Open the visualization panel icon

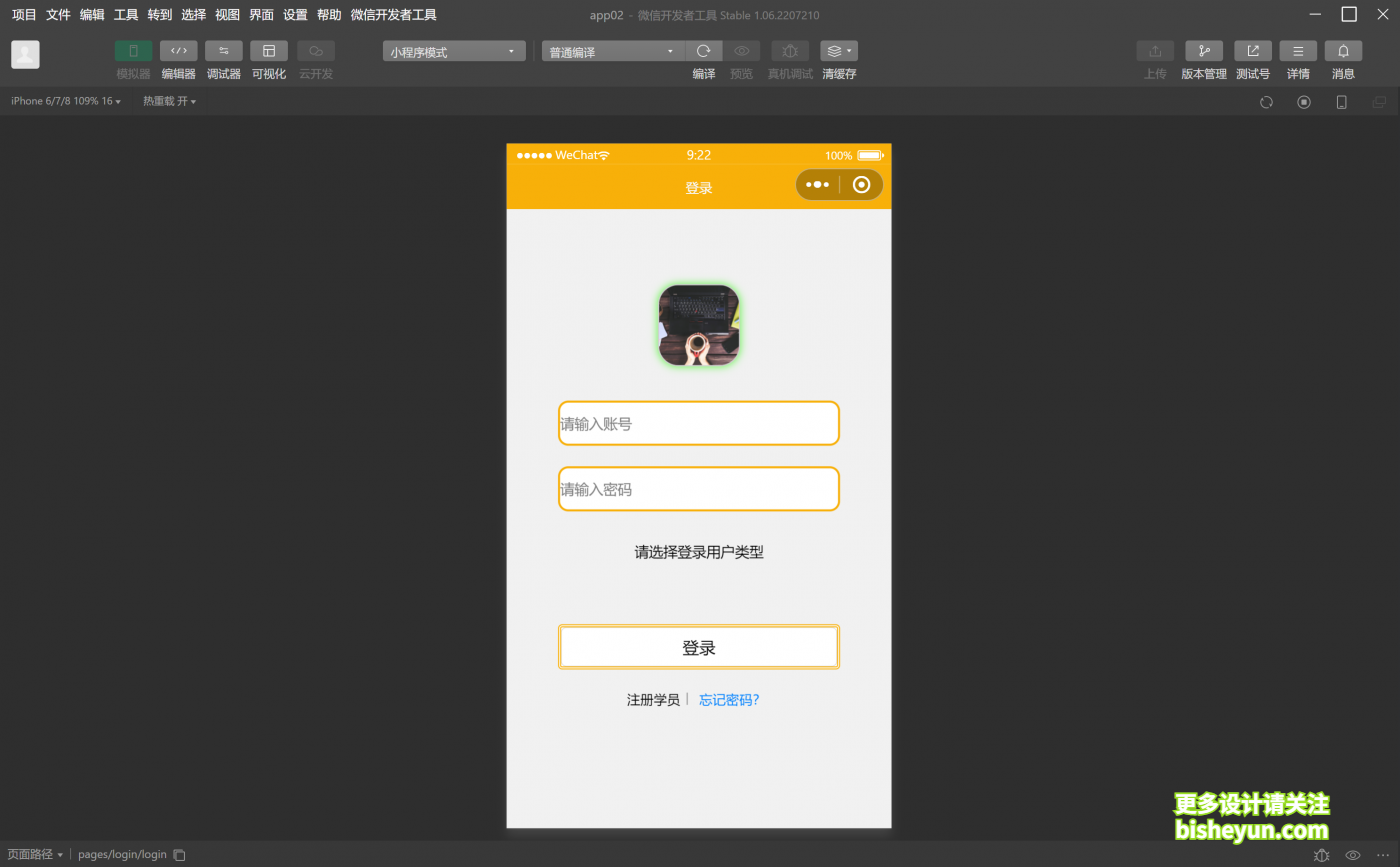(x=268, y=51)
